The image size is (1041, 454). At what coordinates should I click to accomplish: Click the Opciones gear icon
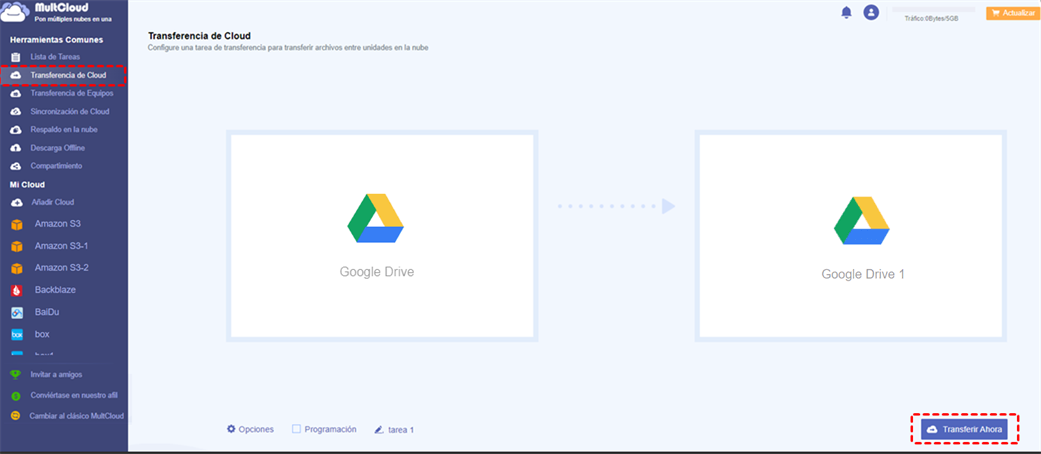(231, 429)
